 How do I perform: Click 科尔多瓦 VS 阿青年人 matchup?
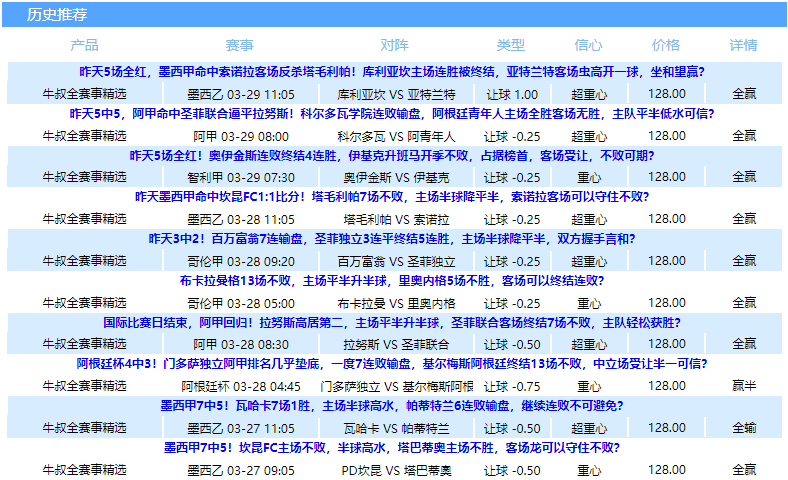coord(397,136)
